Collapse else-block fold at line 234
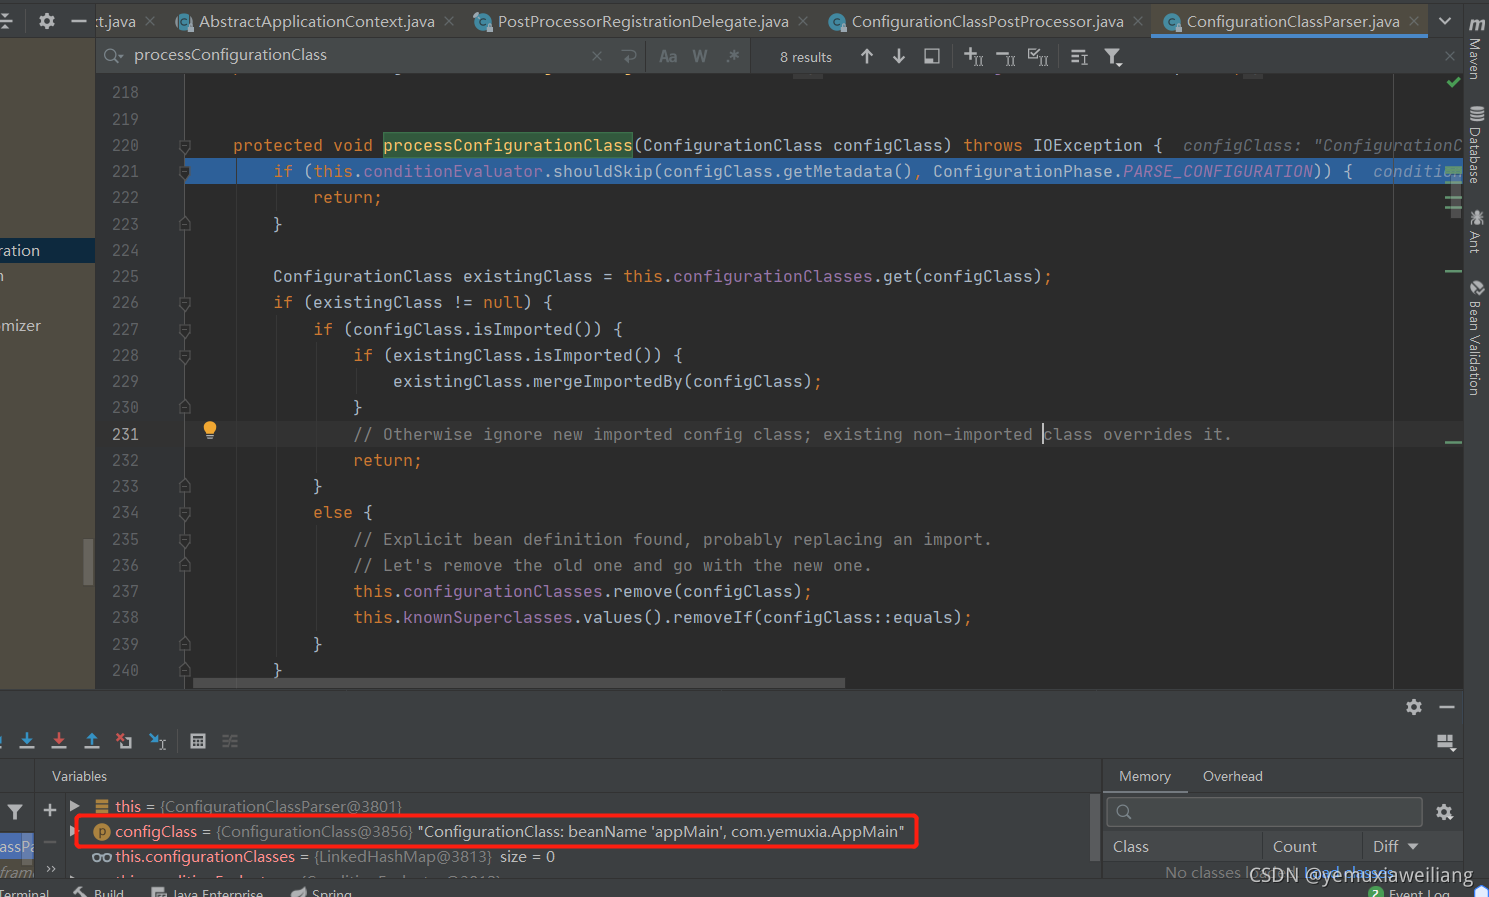Image resolution: width=1489 pixels, height=897 pixels. [185, 513]
